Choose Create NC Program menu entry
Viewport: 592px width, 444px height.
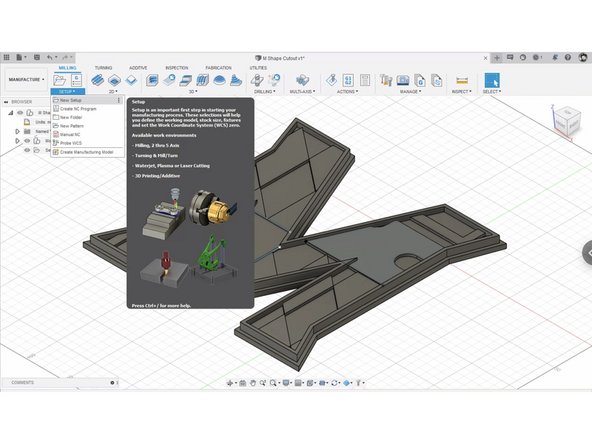pyautogui.click(x=87, y=109)
